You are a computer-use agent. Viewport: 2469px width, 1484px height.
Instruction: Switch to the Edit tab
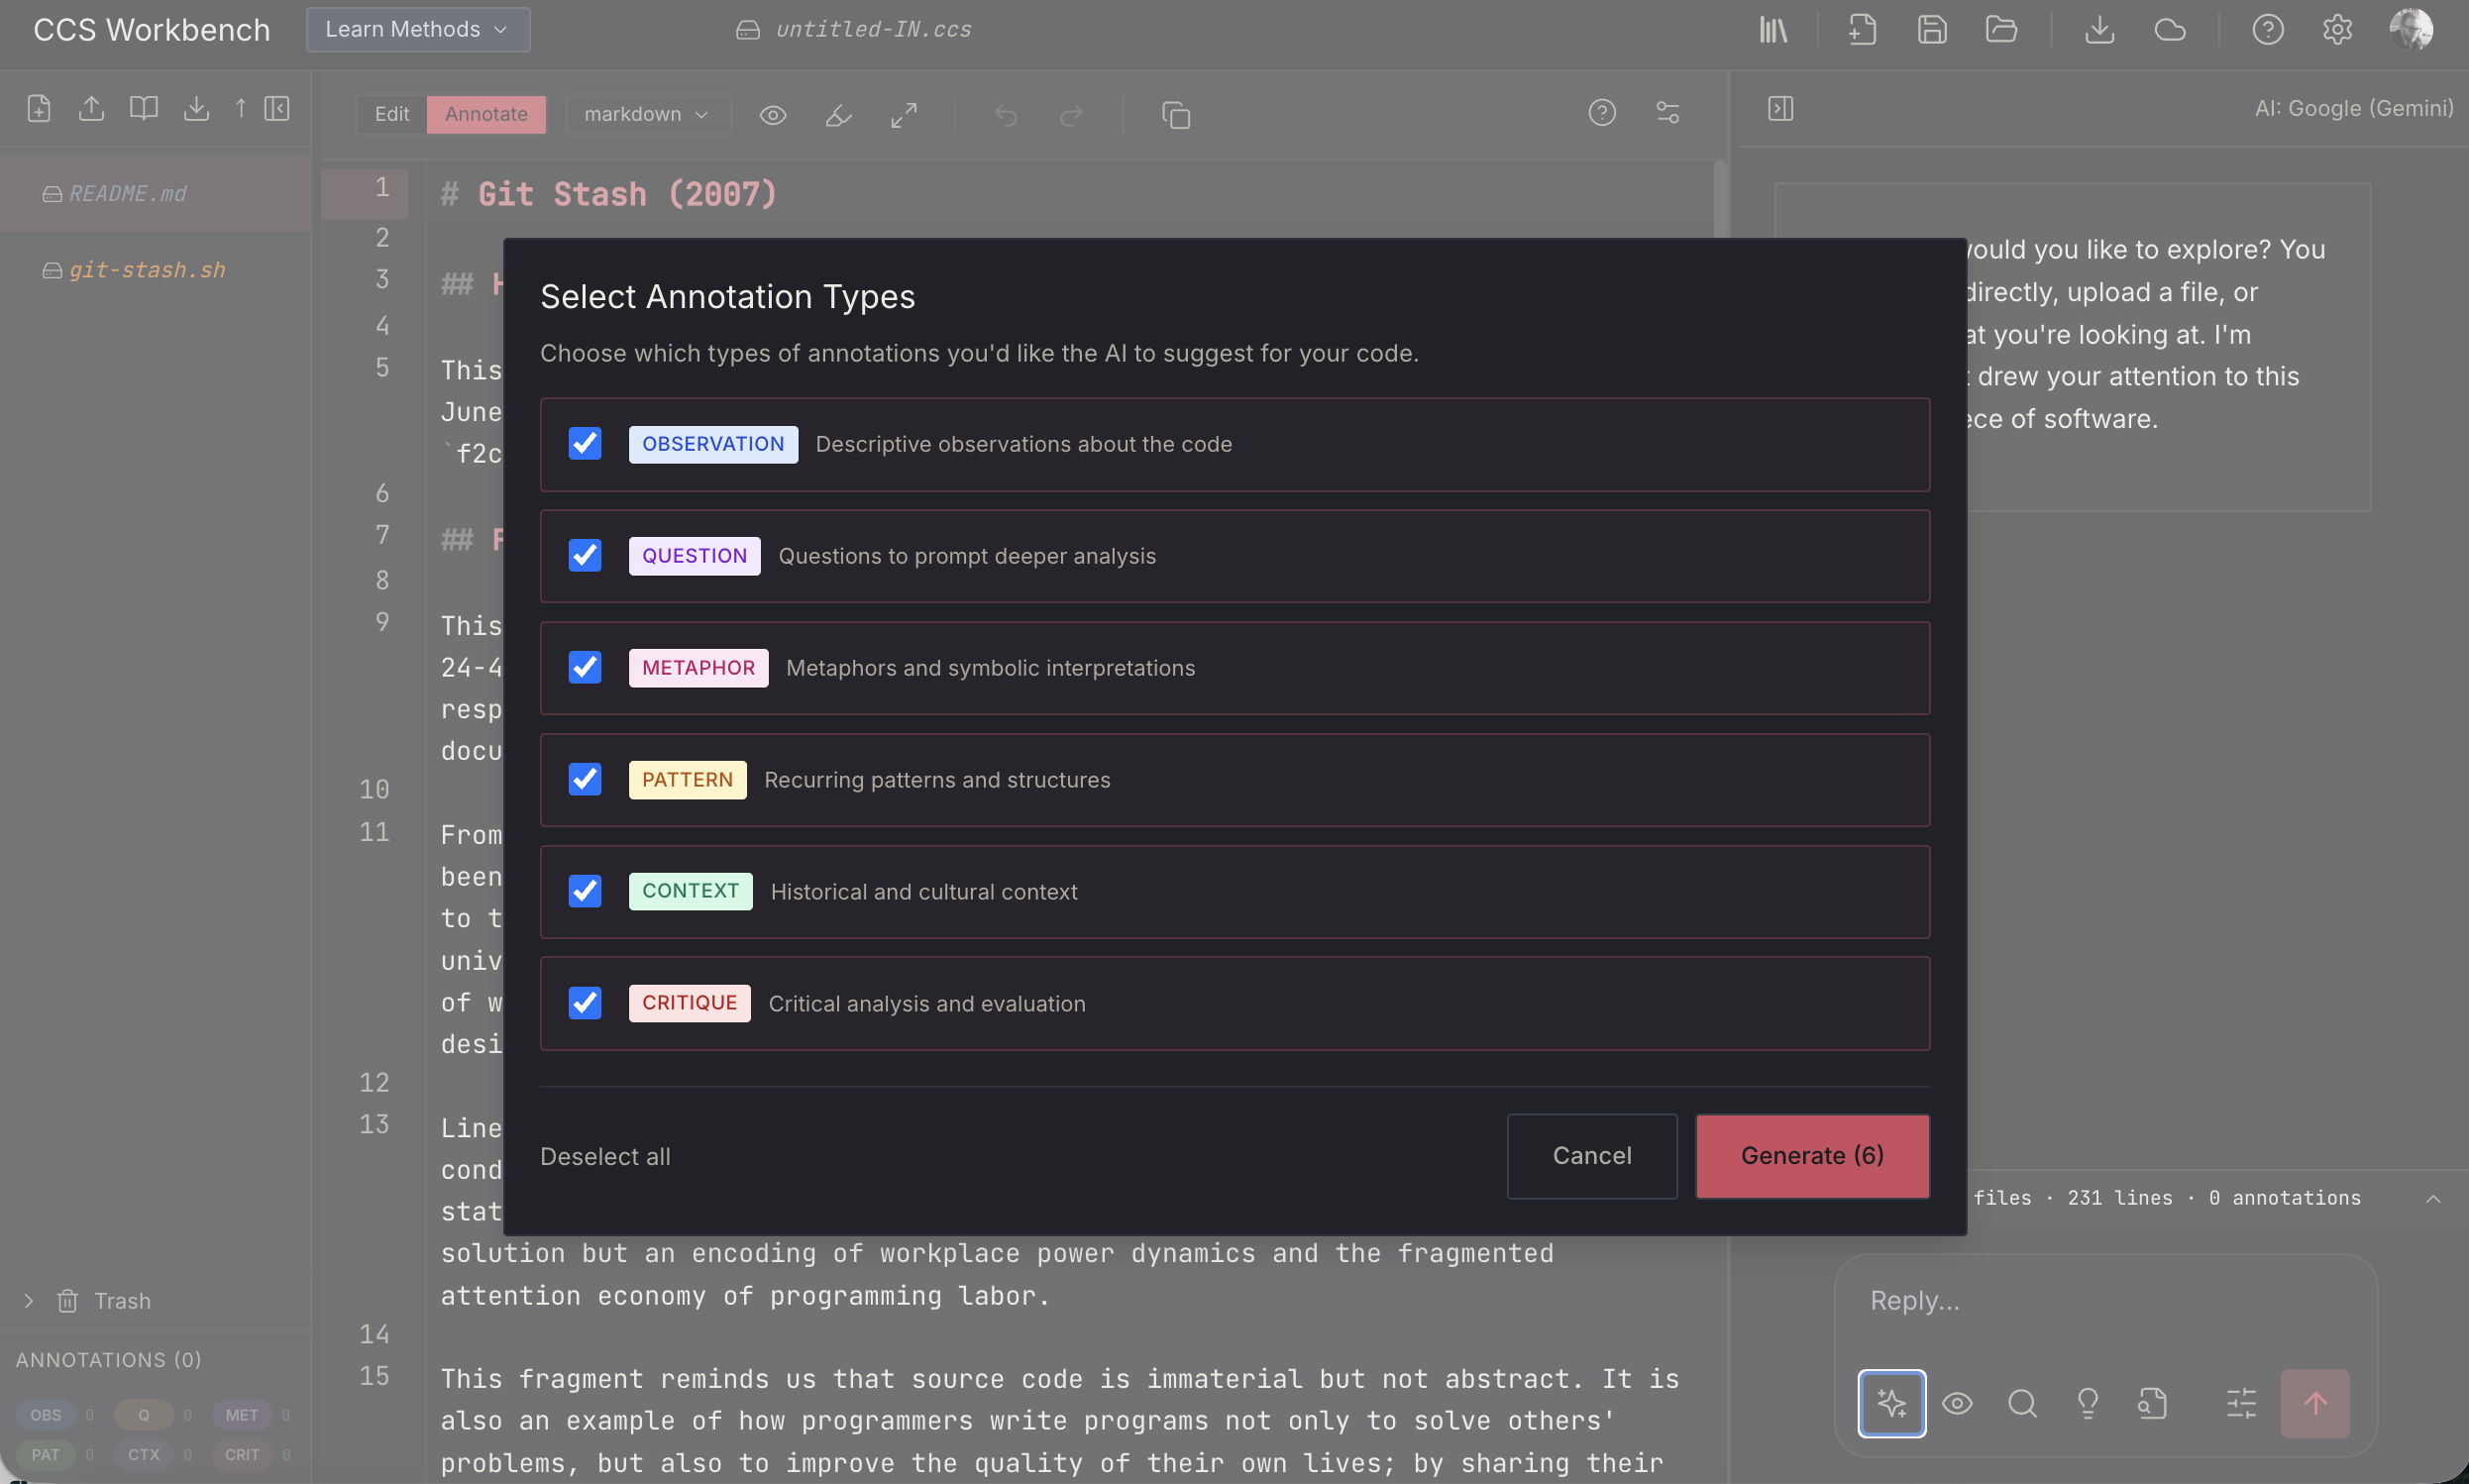tap(391, 115)
